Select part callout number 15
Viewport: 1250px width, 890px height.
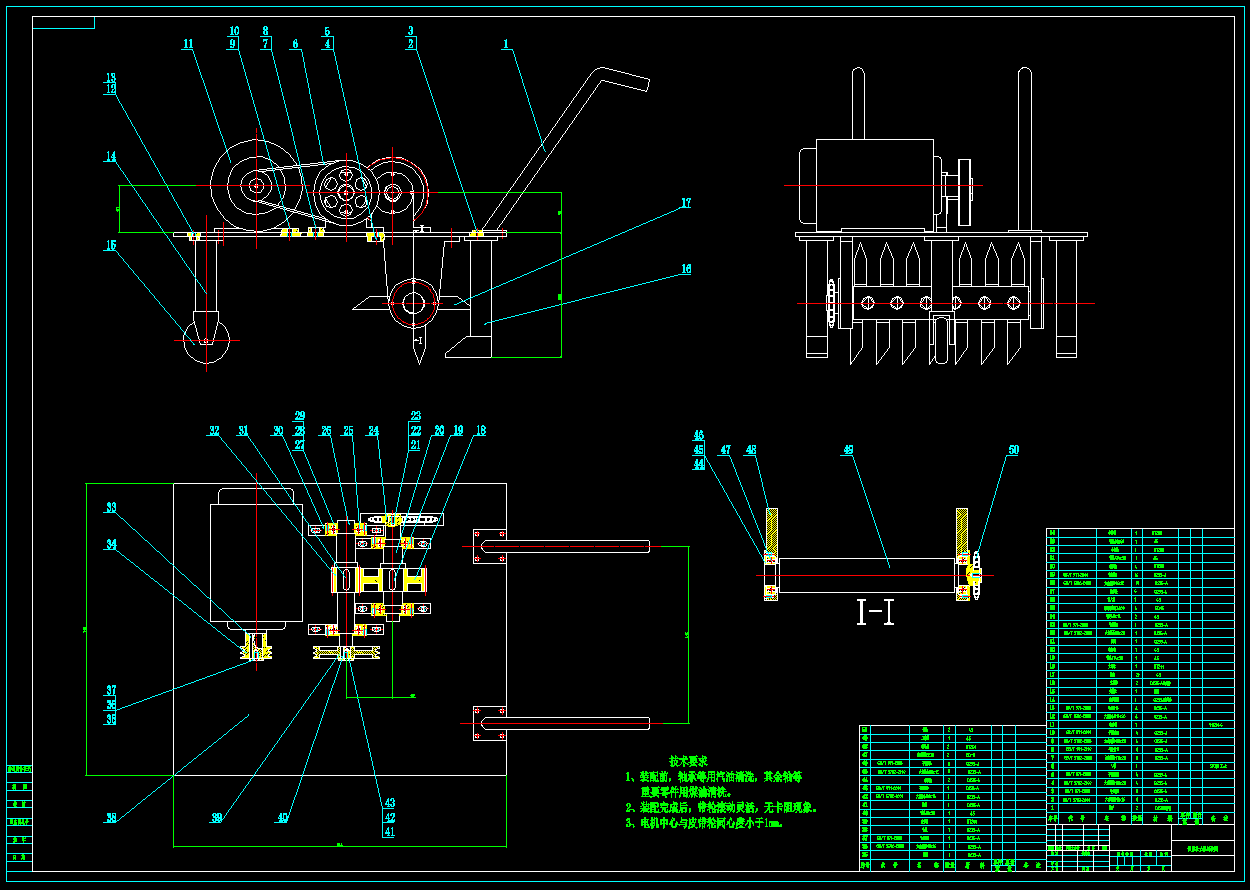click(x=111, y=245)
